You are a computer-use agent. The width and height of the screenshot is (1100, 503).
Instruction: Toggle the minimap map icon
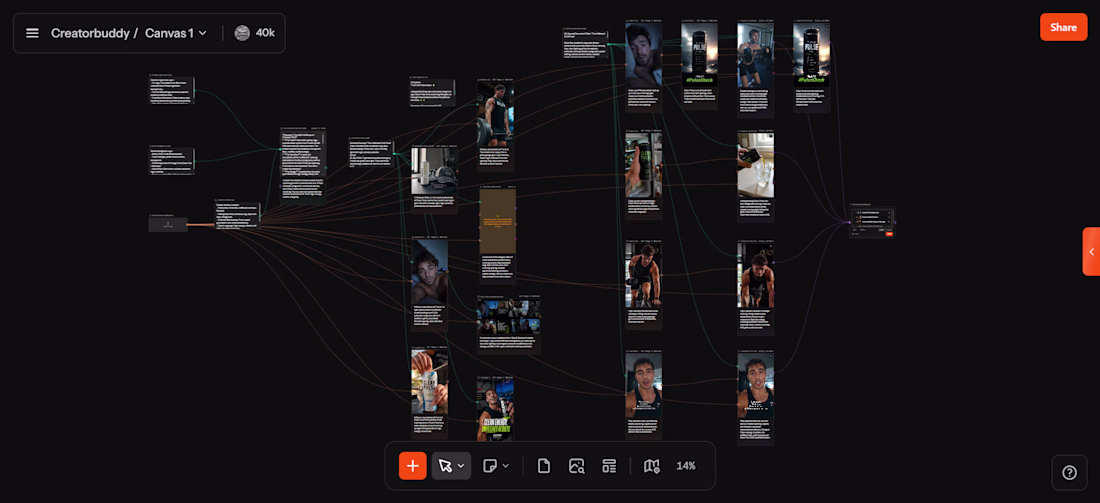[652, 466]
